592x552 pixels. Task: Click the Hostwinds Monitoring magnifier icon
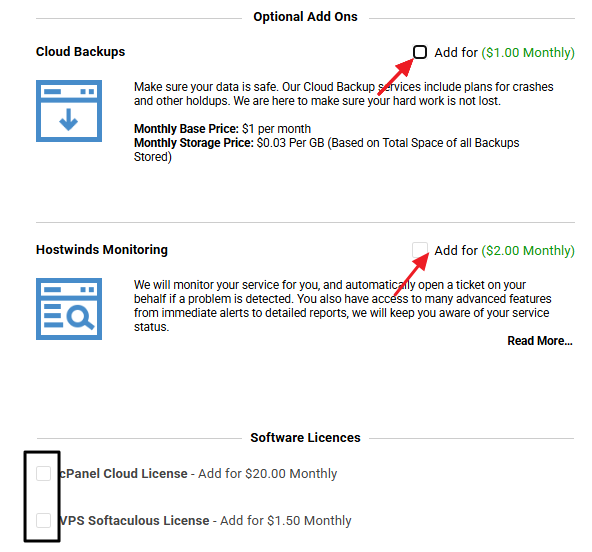point(69,309)
